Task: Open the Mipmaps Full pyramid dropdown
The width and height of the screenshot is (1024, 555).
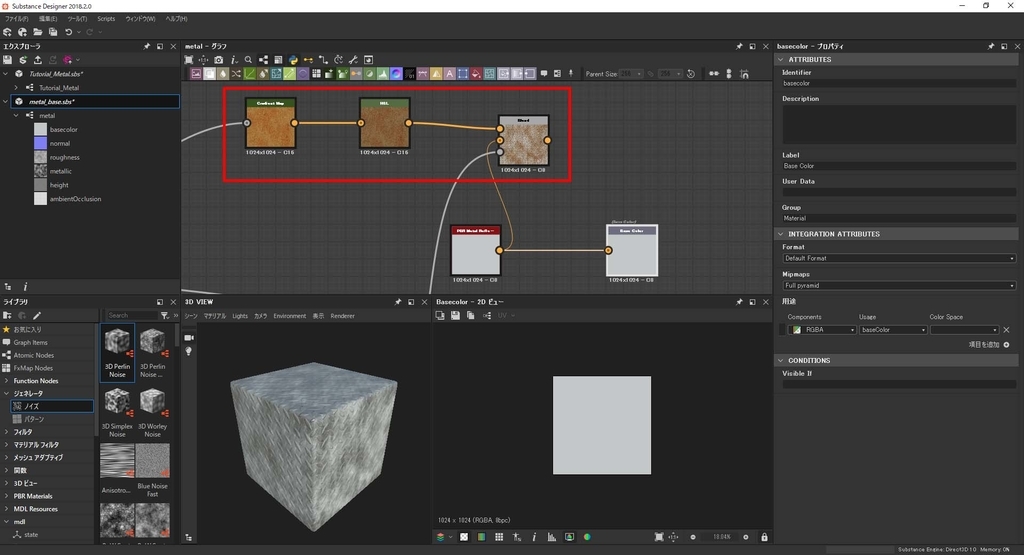Action: click(x=898, y=285)
